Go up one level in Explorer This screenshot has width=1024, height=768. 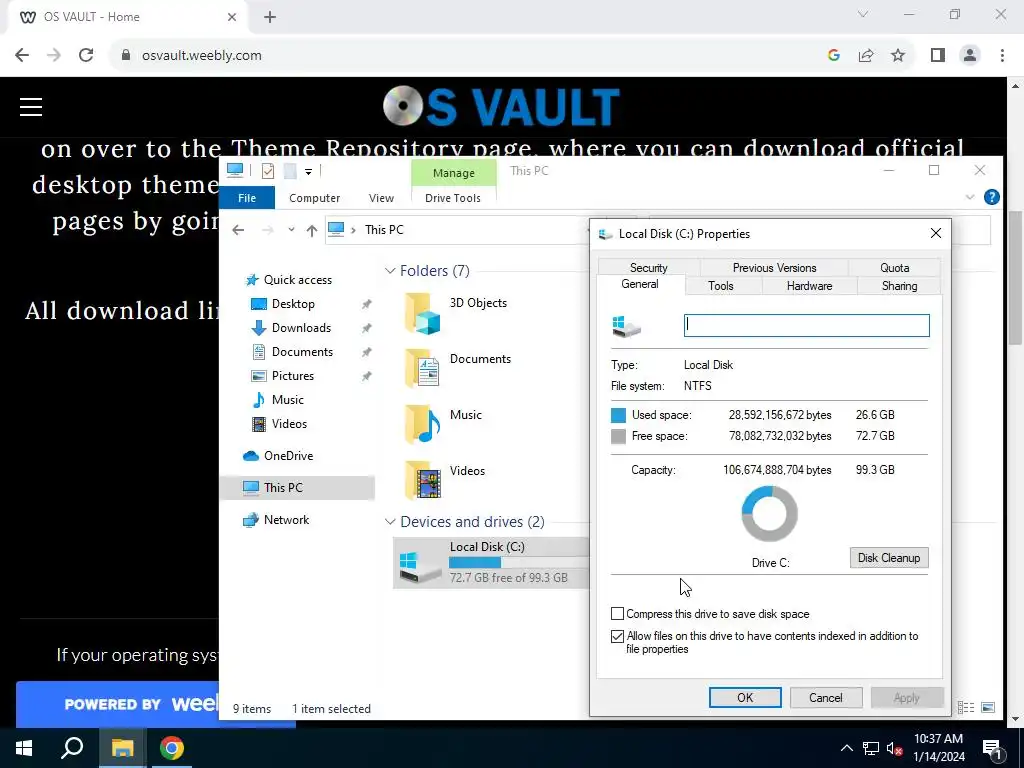pyautogui.click(x=312, y=230)
